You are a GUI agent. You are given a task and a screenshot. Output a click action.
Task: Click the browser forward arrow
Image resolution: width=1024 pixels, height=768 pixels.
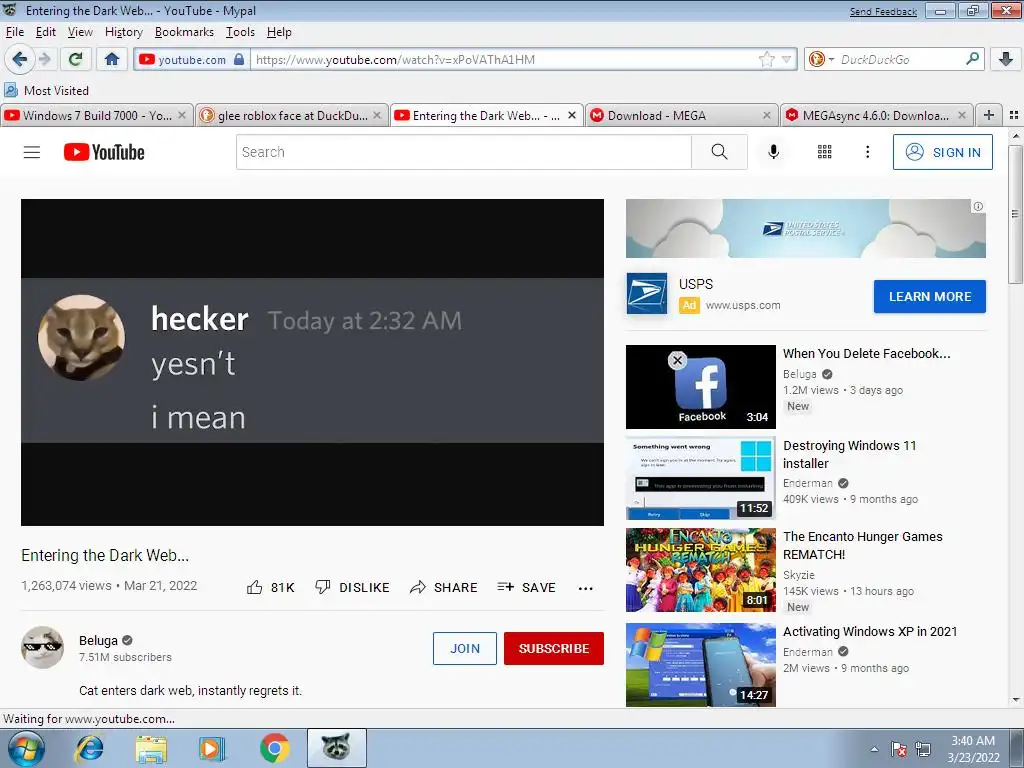click(x=44, y=59)
